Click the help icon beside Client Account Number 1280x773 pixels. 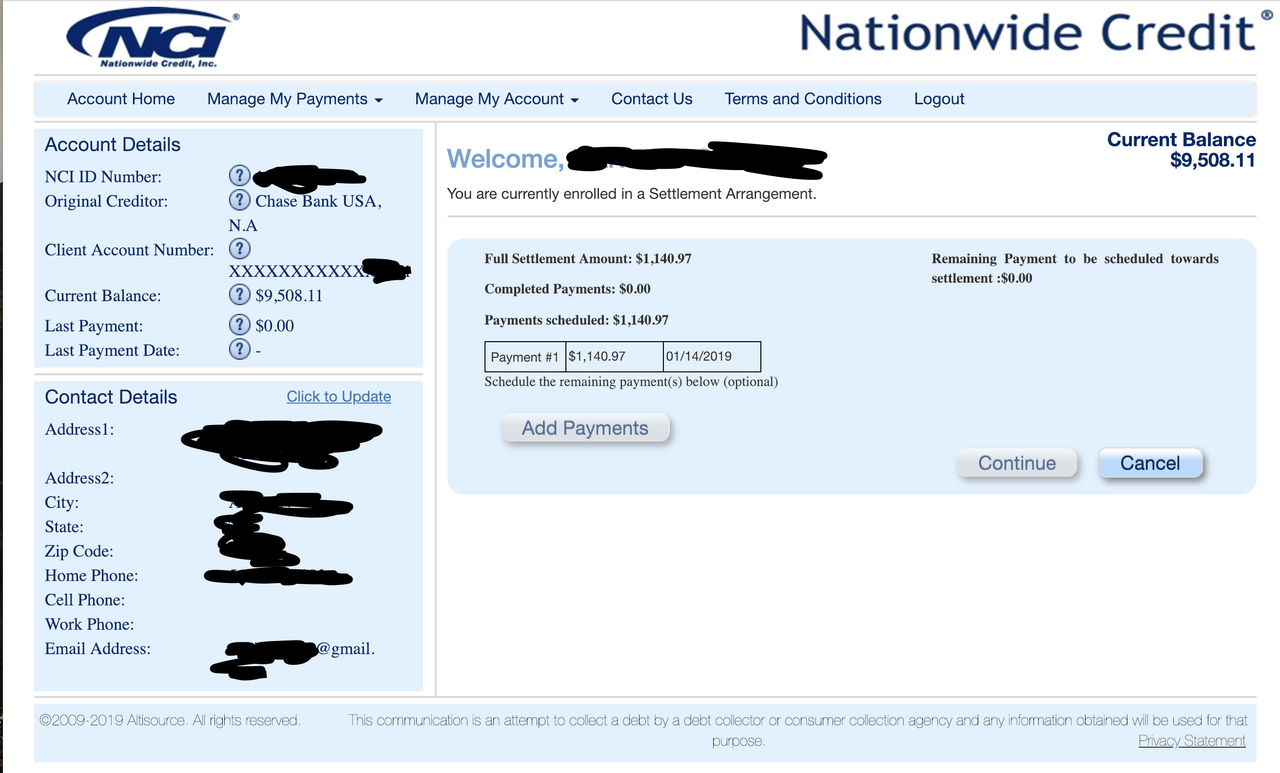239,249
